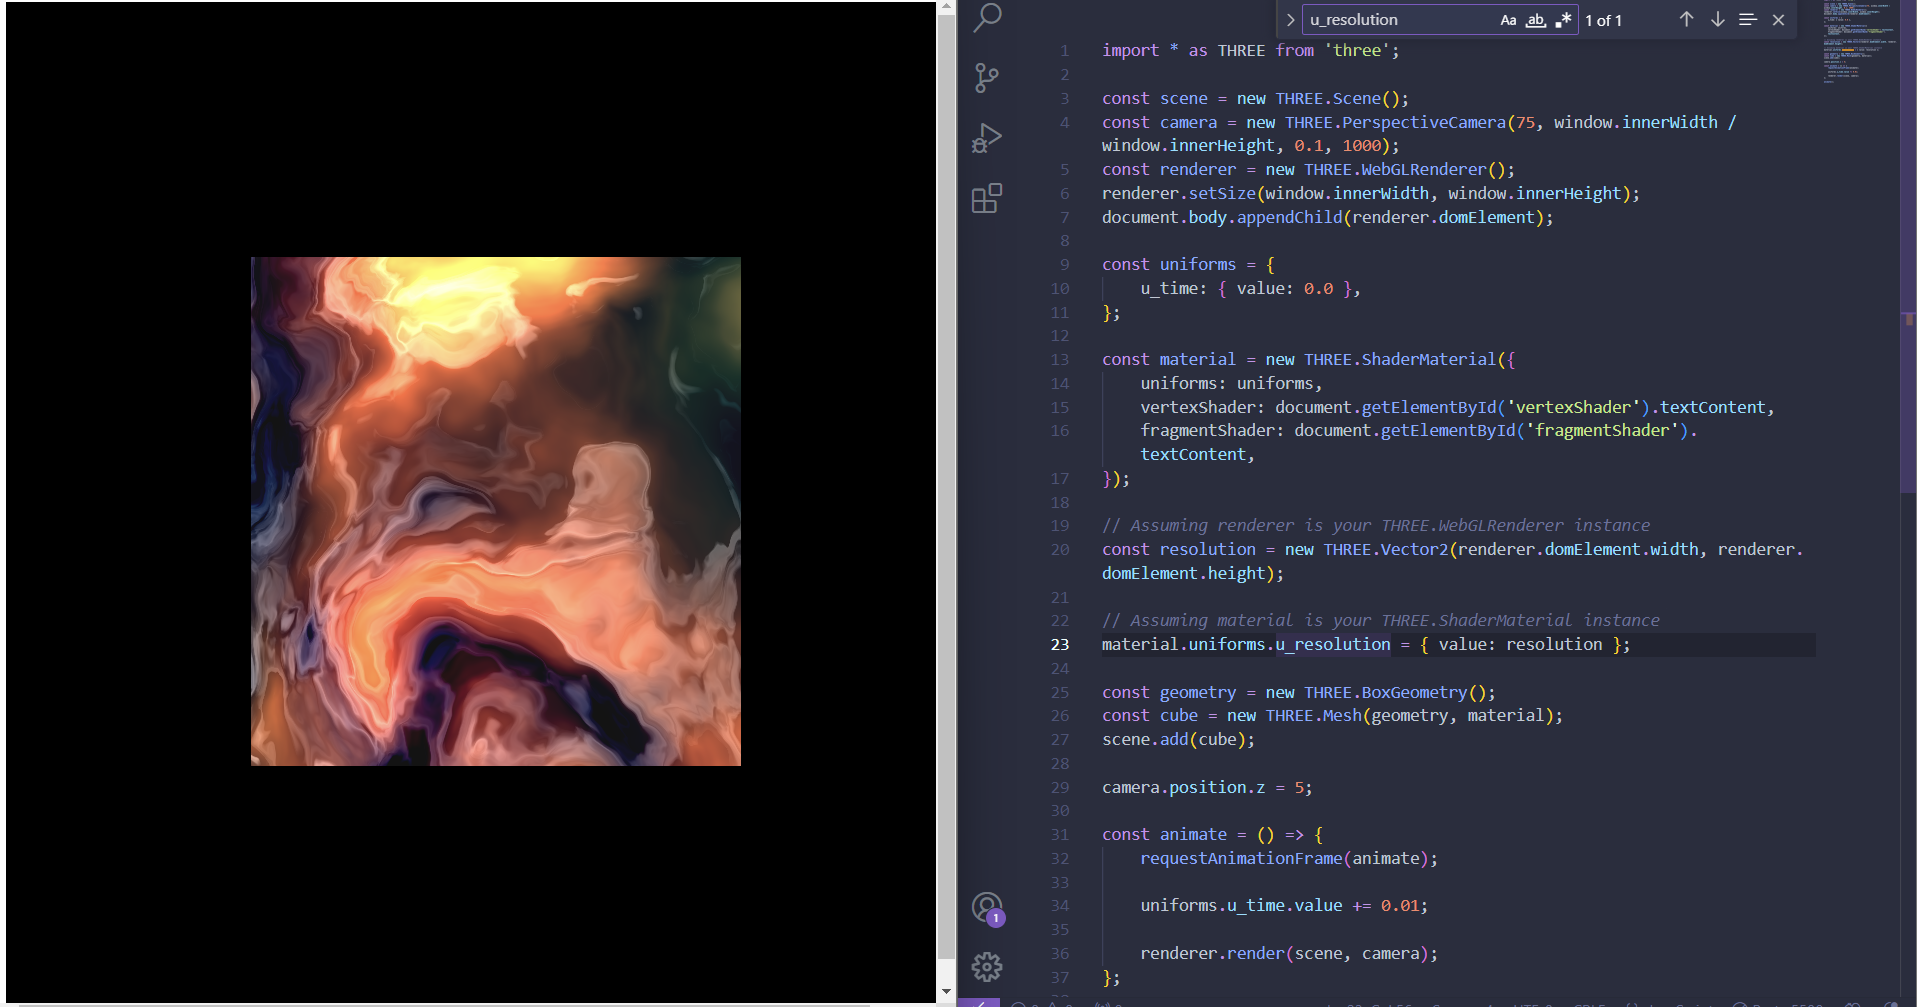Open the Extensions view
The height and width of the screenshot is (1007, 1917).
tap(987, 198)
